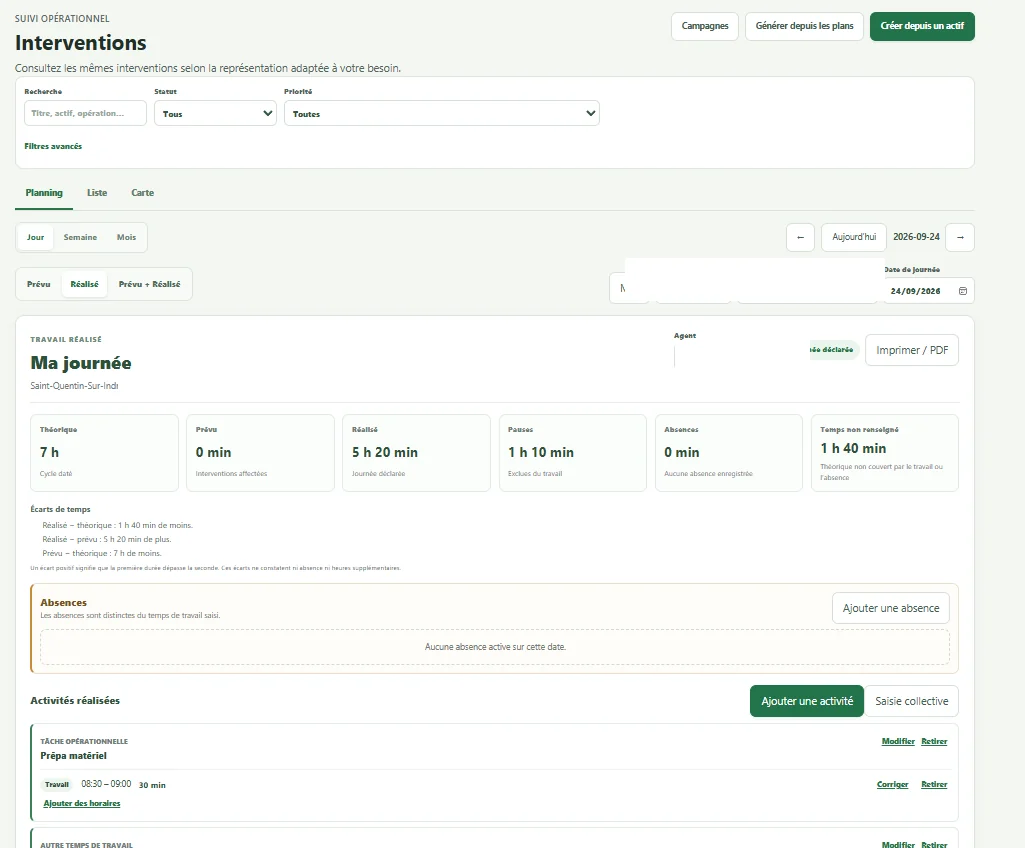Open the calendar picker icon in date field

(962, 291)
